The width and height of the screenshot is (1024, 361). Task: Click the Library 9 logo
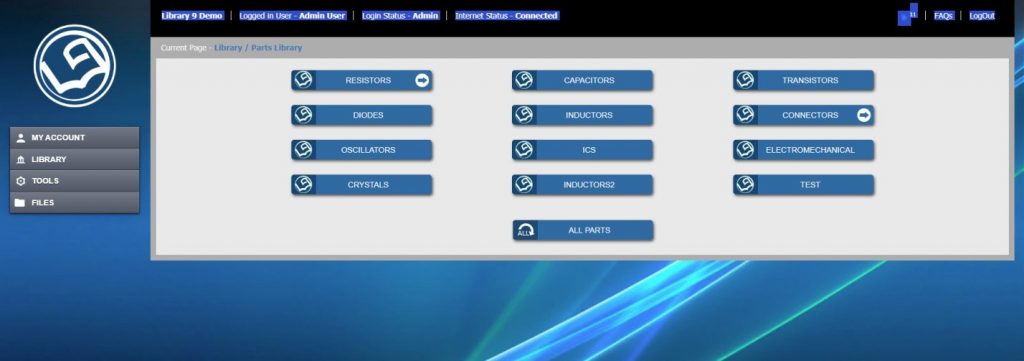[x=74, y=66]
